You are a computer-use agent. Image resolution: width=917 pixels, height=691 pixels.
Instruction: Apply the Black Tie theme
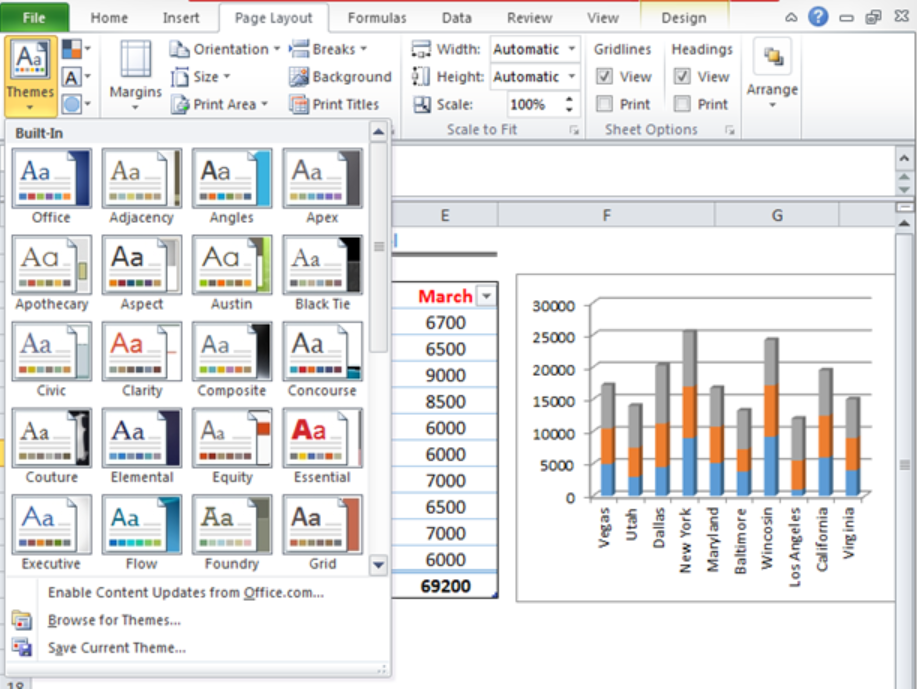[322, 273]
